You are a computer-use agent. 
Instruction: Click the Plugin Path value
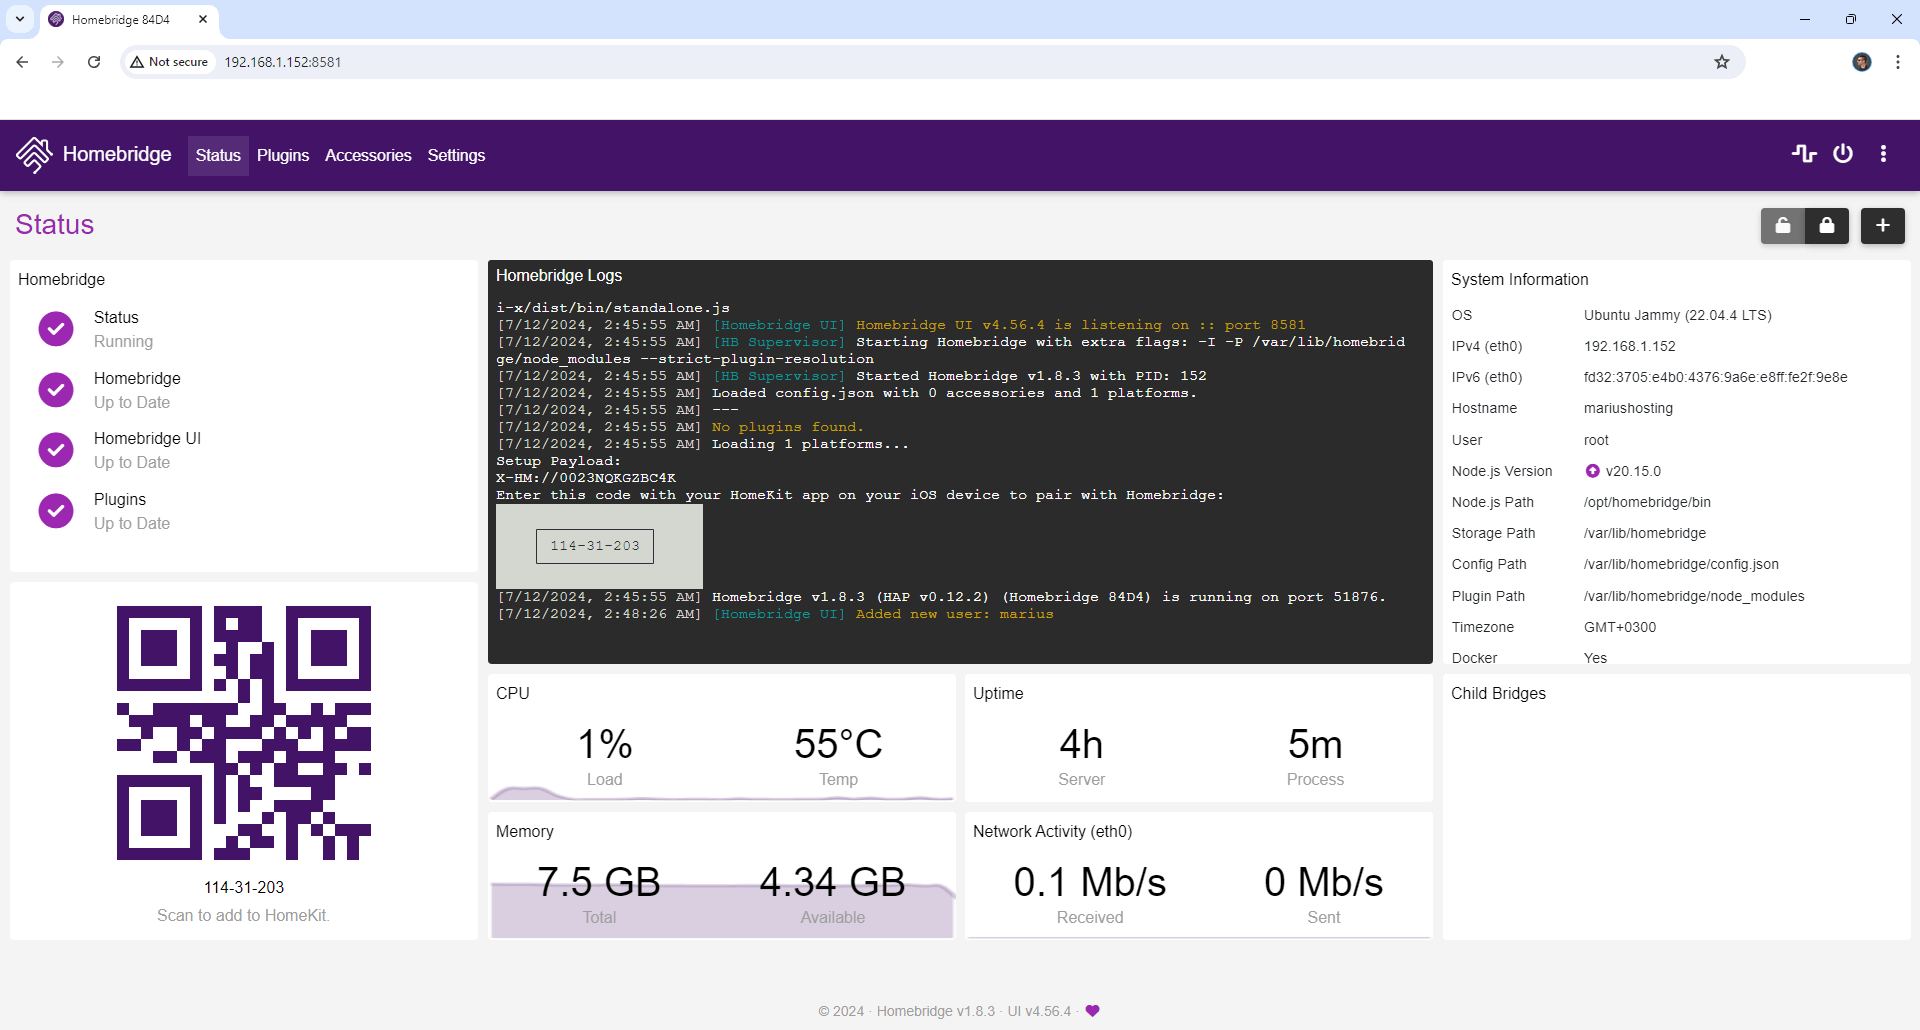coord(1694,596)
